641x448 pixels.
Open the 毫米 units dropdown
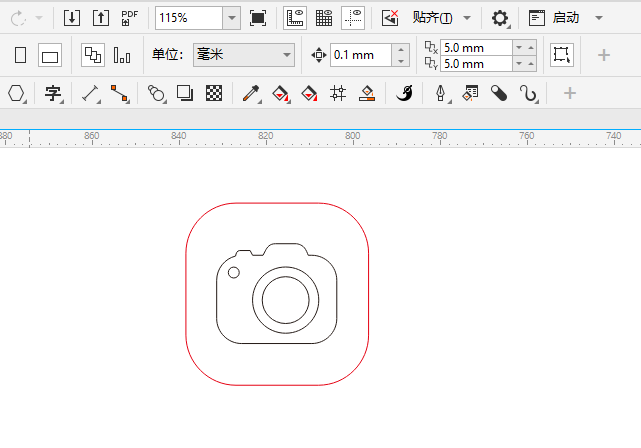(x=244, y=55)
